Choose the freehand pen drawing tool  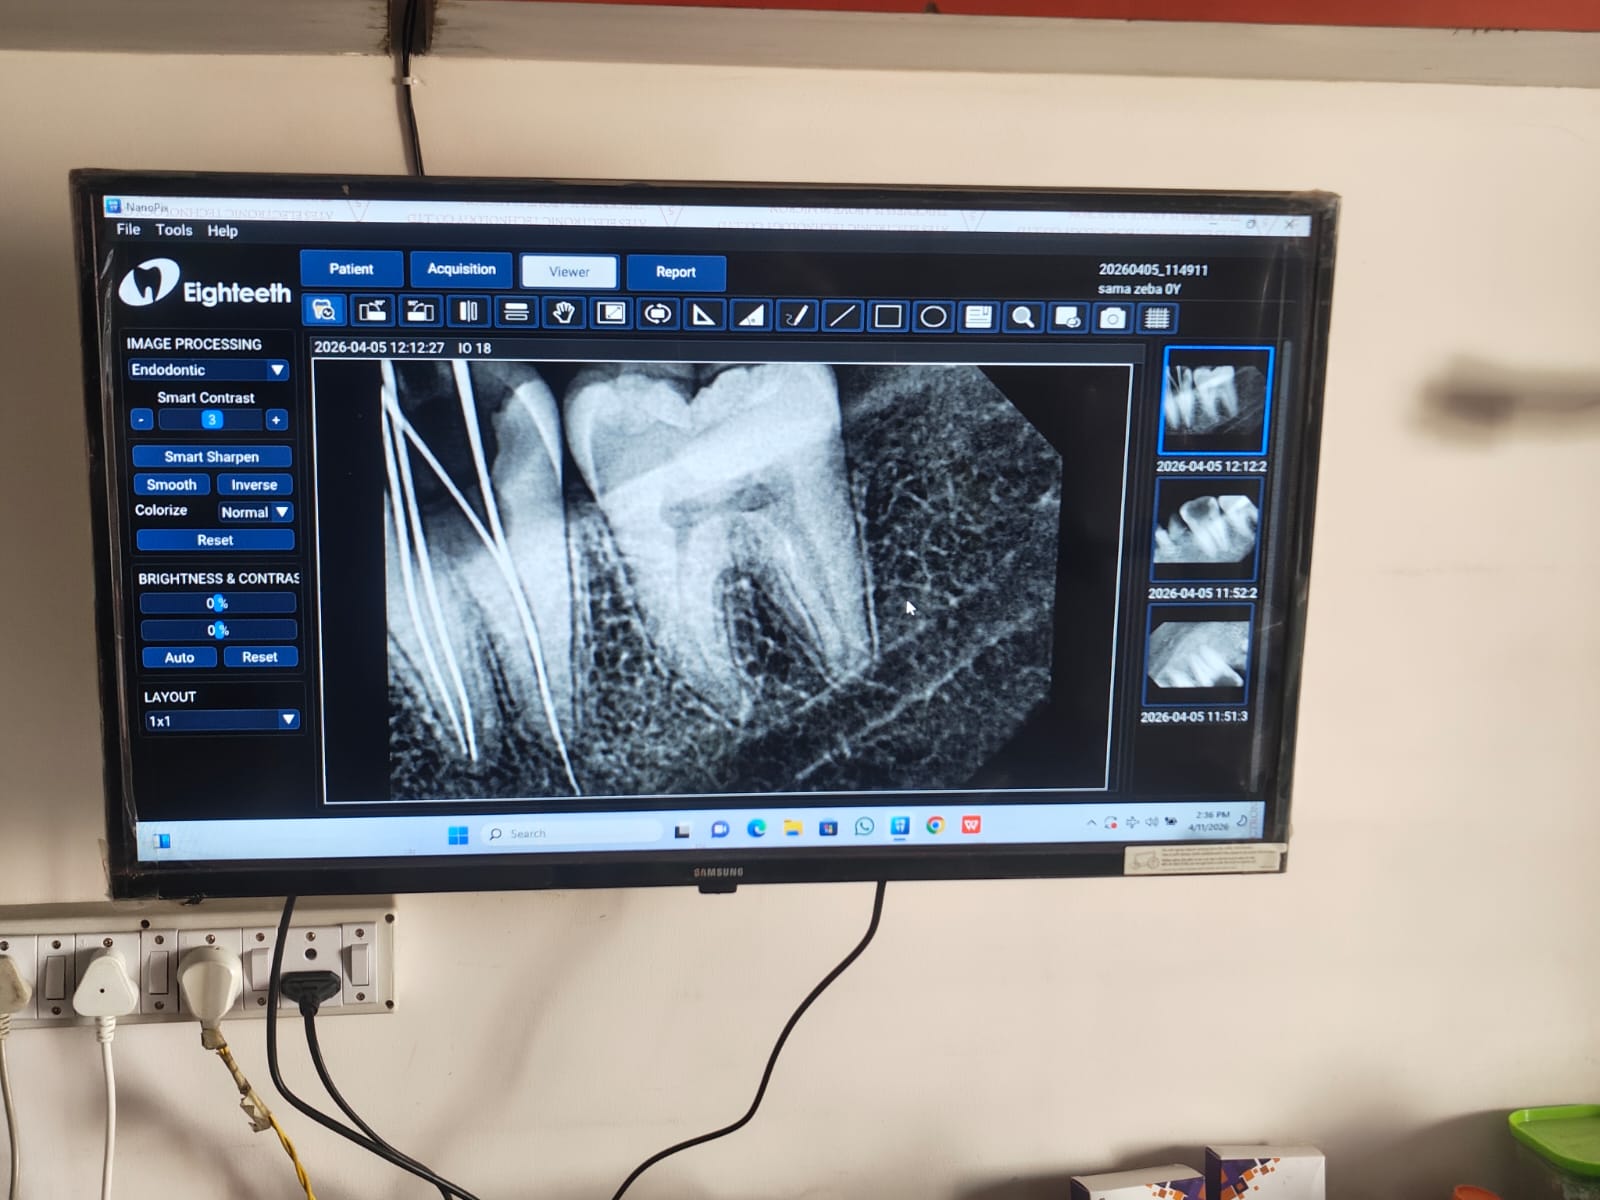coord(796,316)
